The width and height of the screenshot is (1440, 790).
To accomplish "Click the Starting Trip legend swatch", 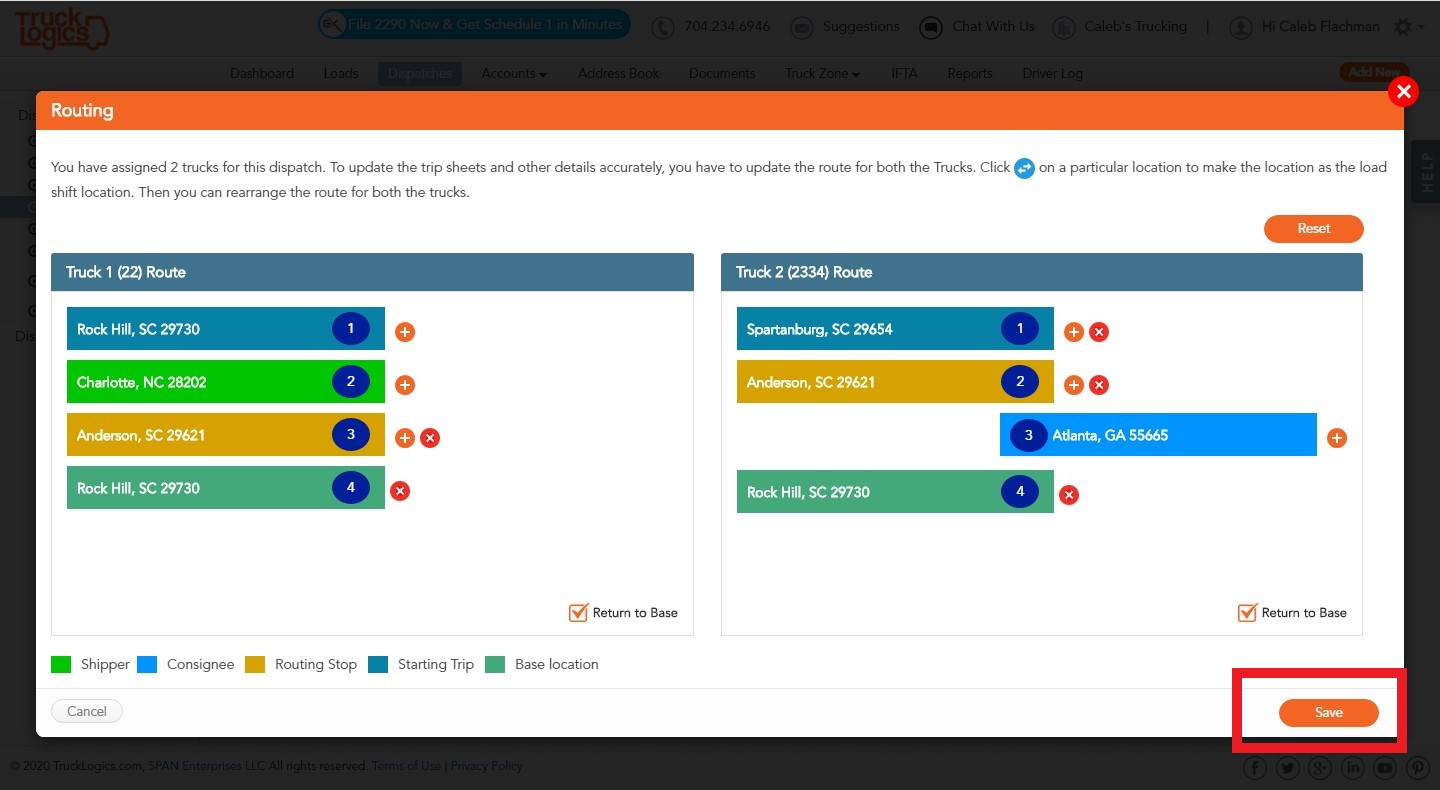I will (x=378, y=664).
